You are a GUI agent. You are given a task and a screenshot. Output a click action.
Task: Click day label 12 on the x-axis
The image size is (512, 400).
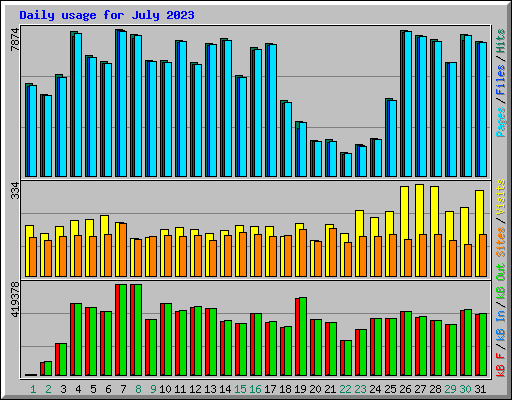[195, 389]
